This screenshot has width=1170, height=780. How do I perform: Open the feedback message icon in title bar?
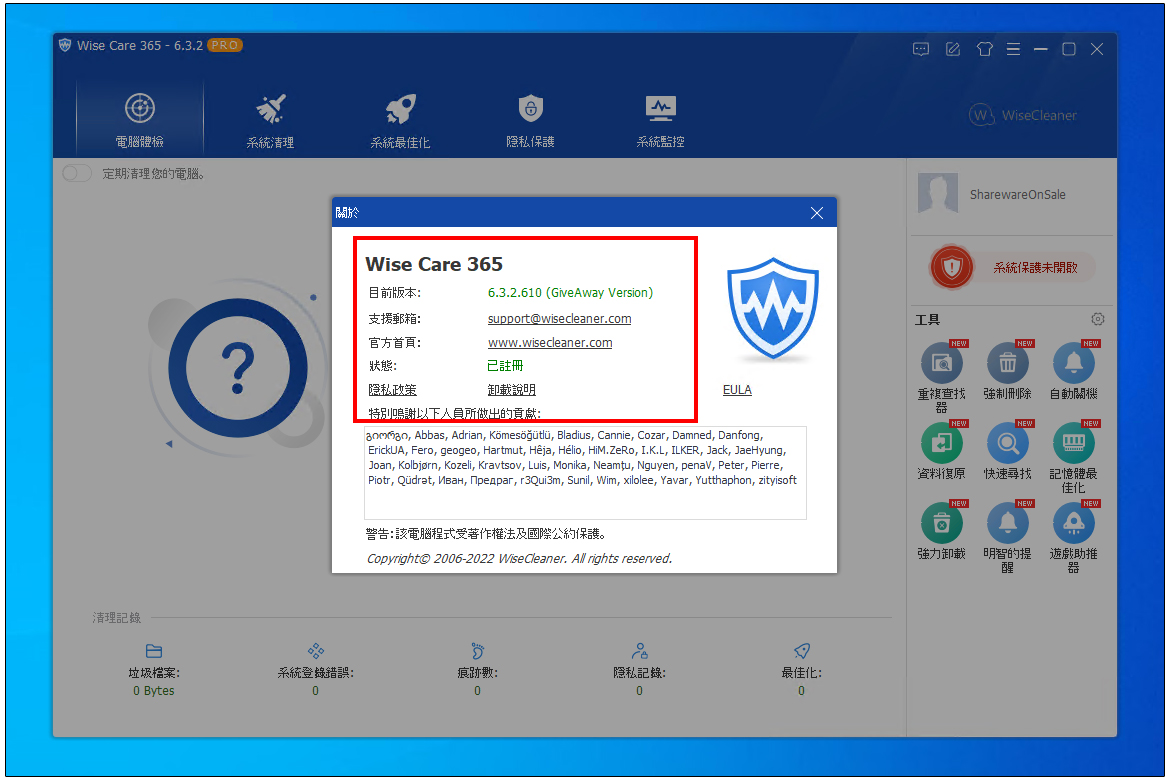point(921,49)
